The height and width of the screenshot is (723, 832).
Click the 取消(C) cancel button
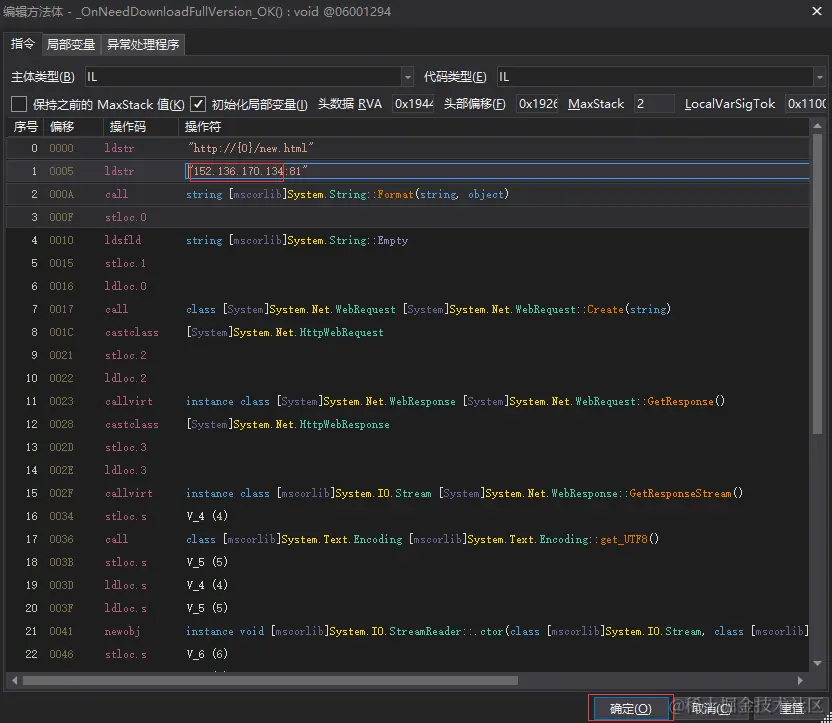click(710, 708)
